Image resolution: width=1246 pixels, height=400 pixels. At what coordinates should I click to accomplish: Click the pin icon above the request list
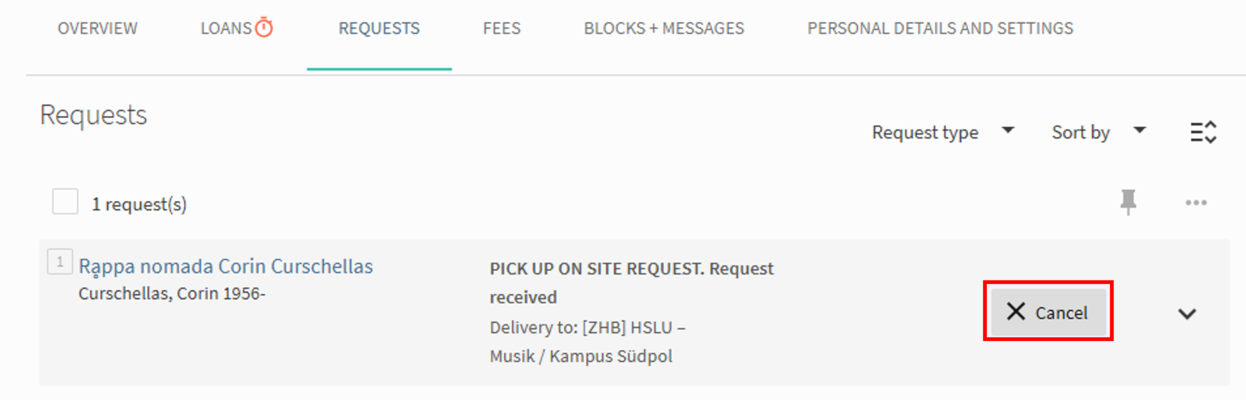(x=1129, y=203)
